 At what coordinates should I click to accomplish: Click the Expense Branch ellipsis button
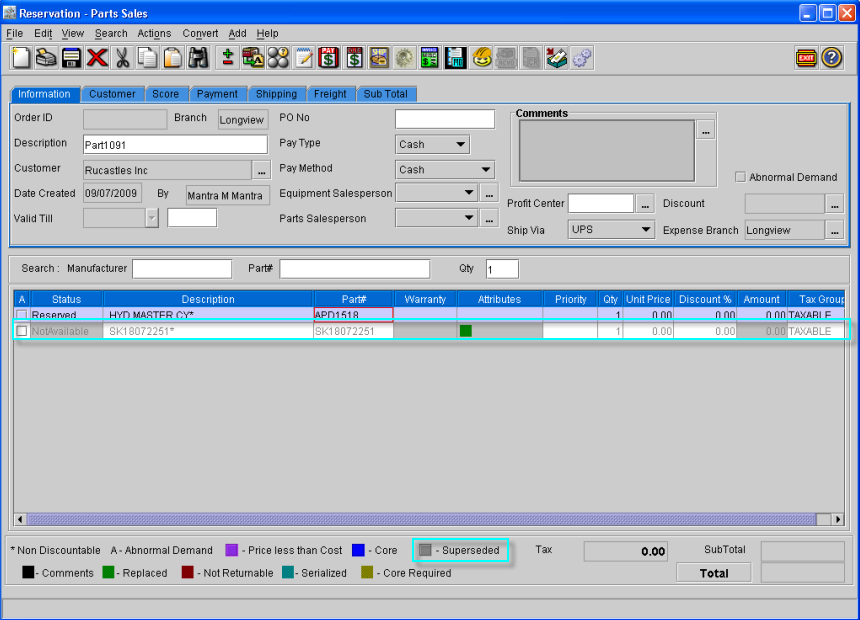[834, 230]
